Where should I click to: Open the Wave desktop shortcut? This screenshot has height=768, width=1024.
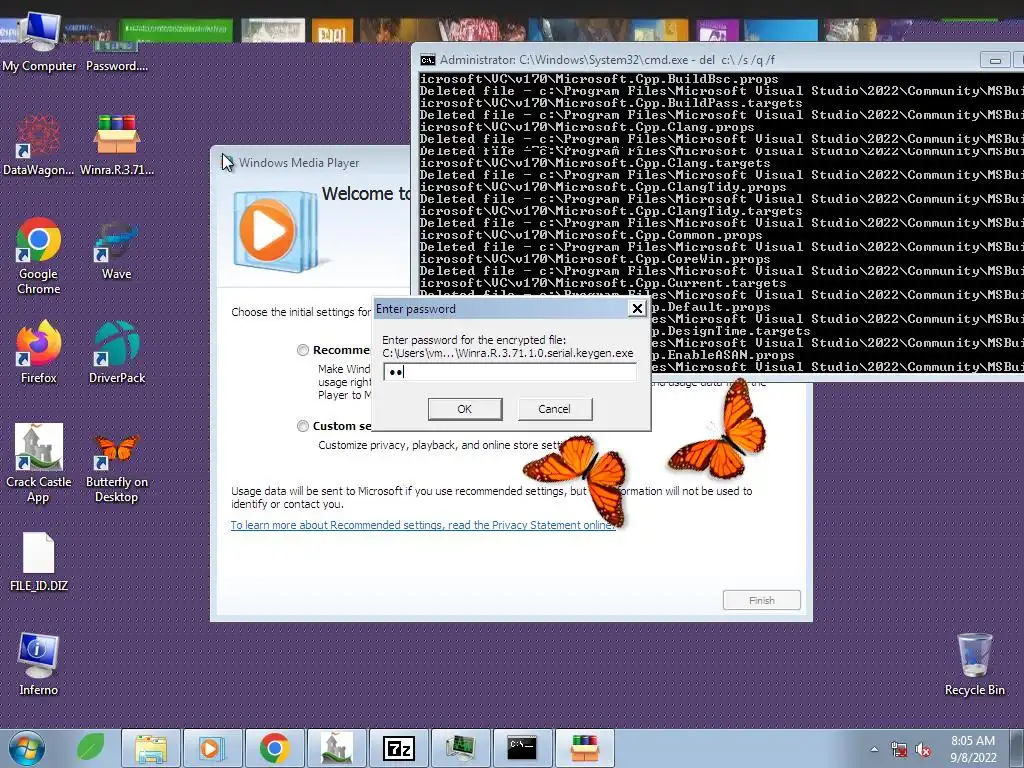tap(116, 251)
